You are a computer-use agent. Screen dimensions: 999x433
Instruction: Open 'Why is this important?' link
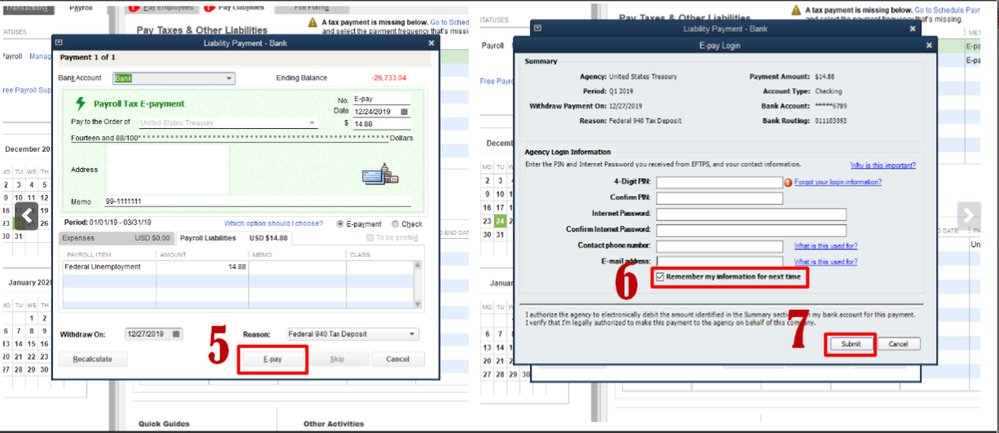(883, 166)
